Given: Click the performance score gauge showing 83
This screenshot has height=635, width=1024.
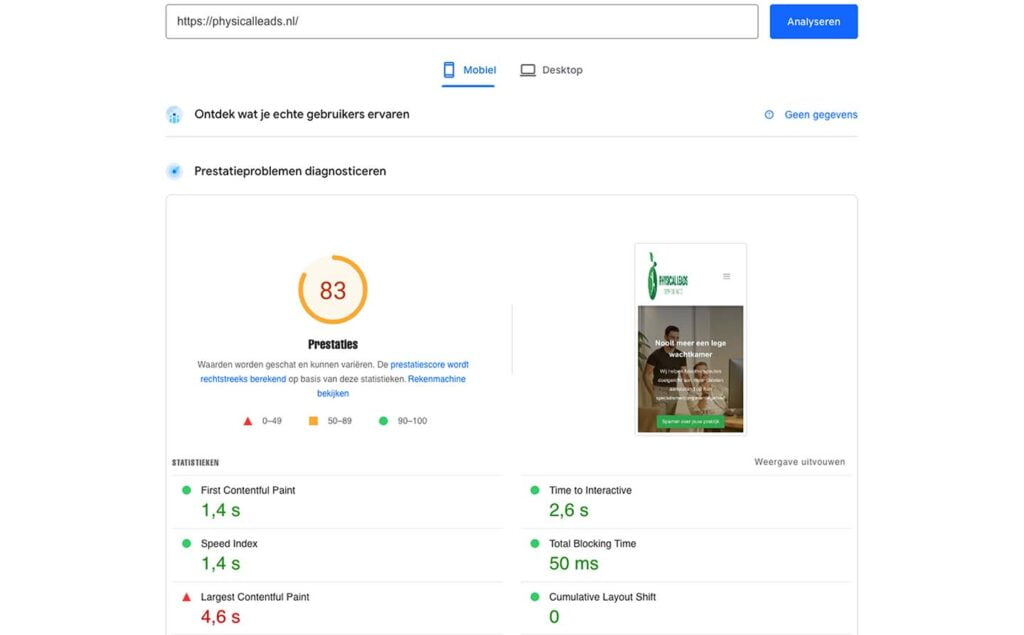Looking at the screenshot, I should coord(333,290).
